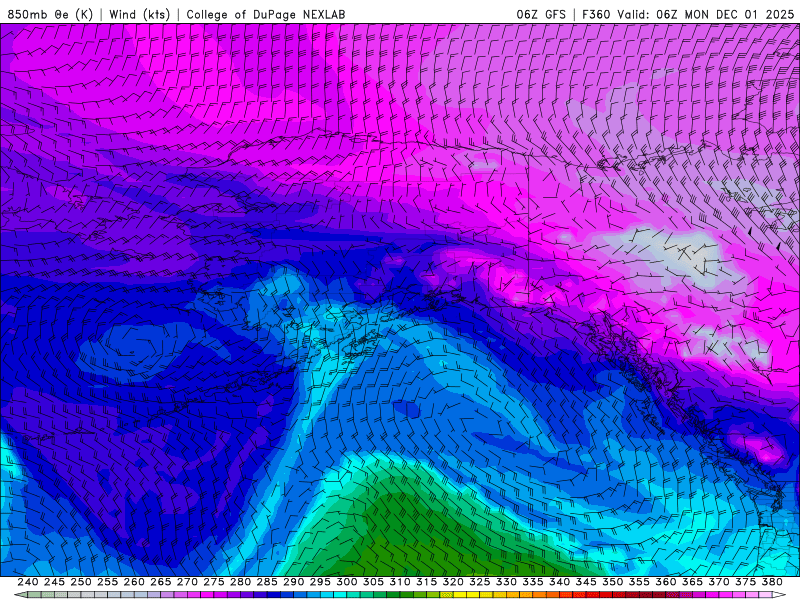Click the 295 value on the color scale
Screen dimensions: 800x600
pos(320,582)
